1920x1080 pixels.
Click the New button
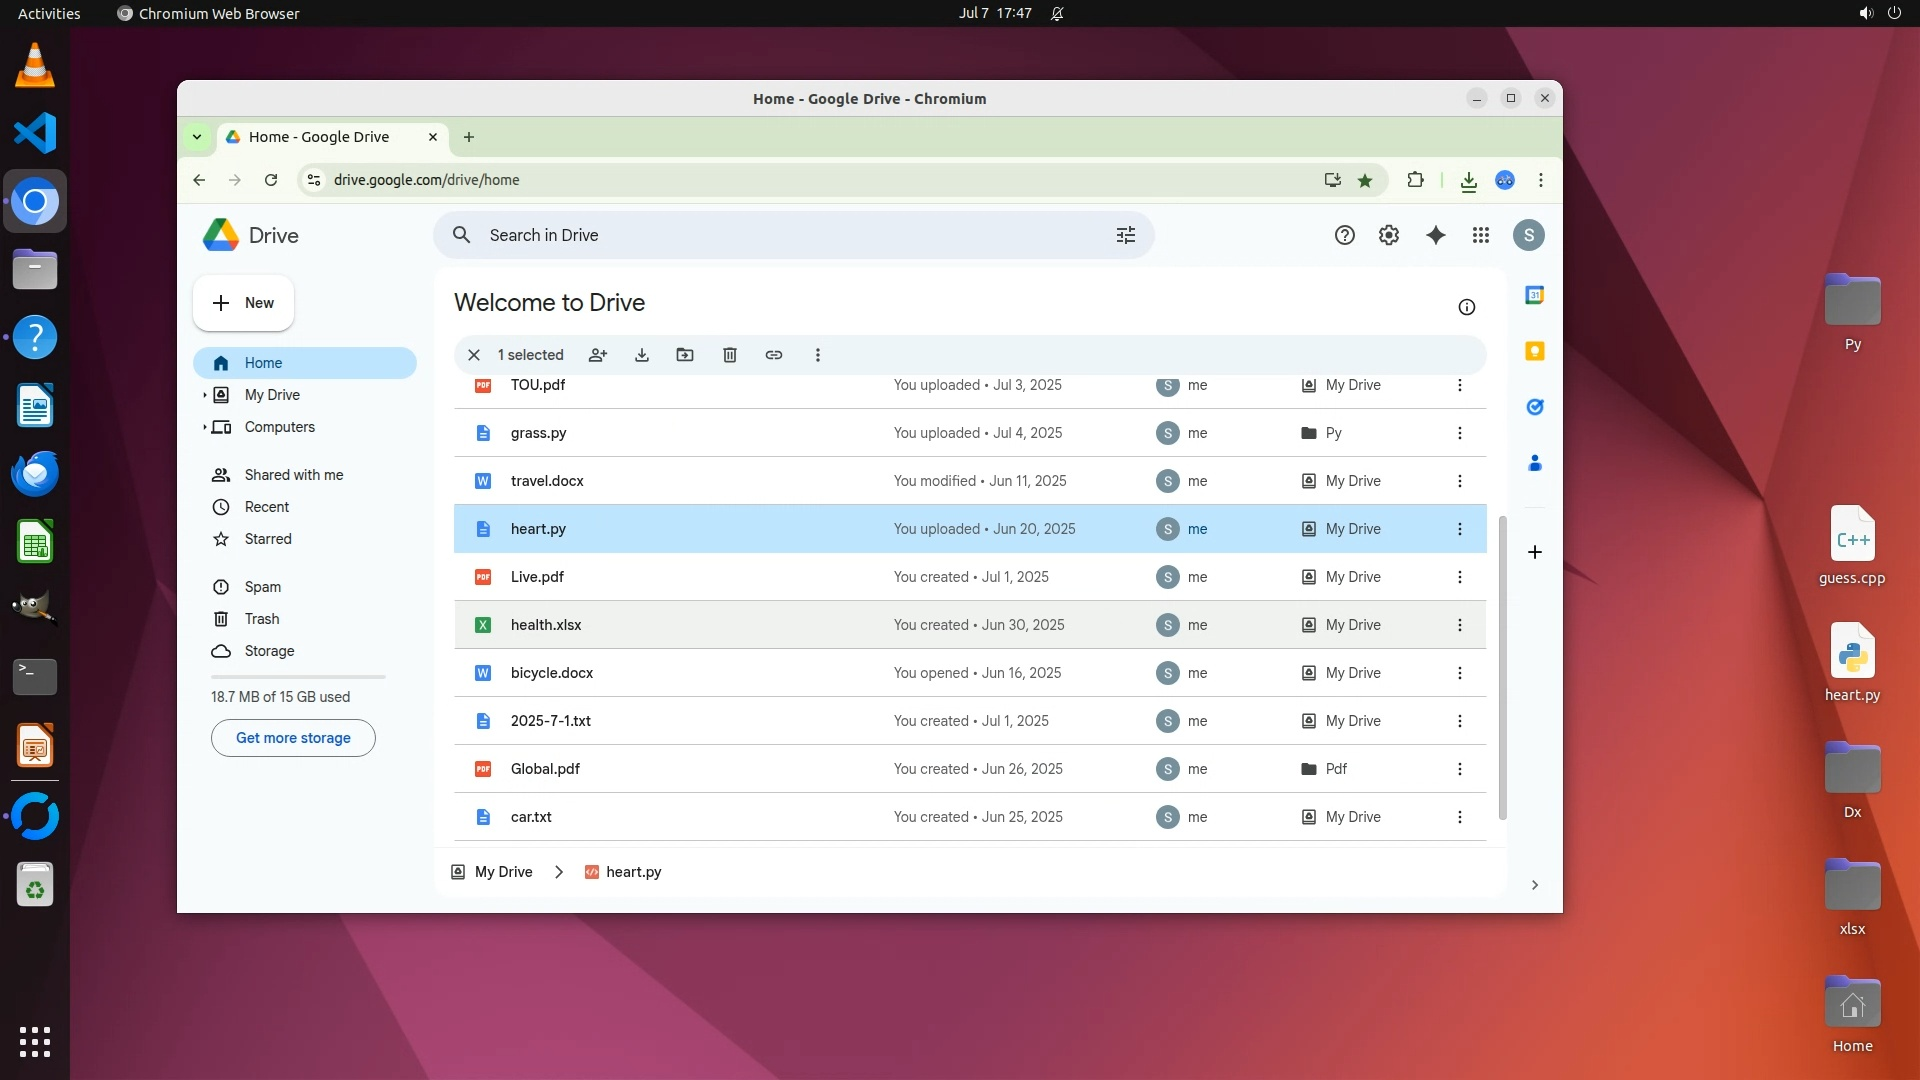click(244, 303)
